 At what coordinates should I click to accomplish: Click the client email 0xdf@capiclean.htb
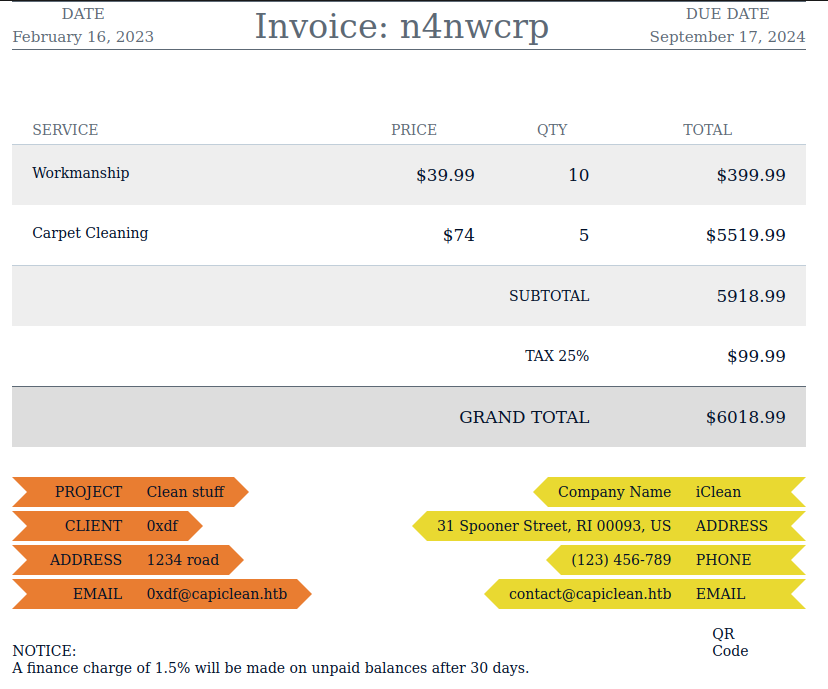[217, 594]
